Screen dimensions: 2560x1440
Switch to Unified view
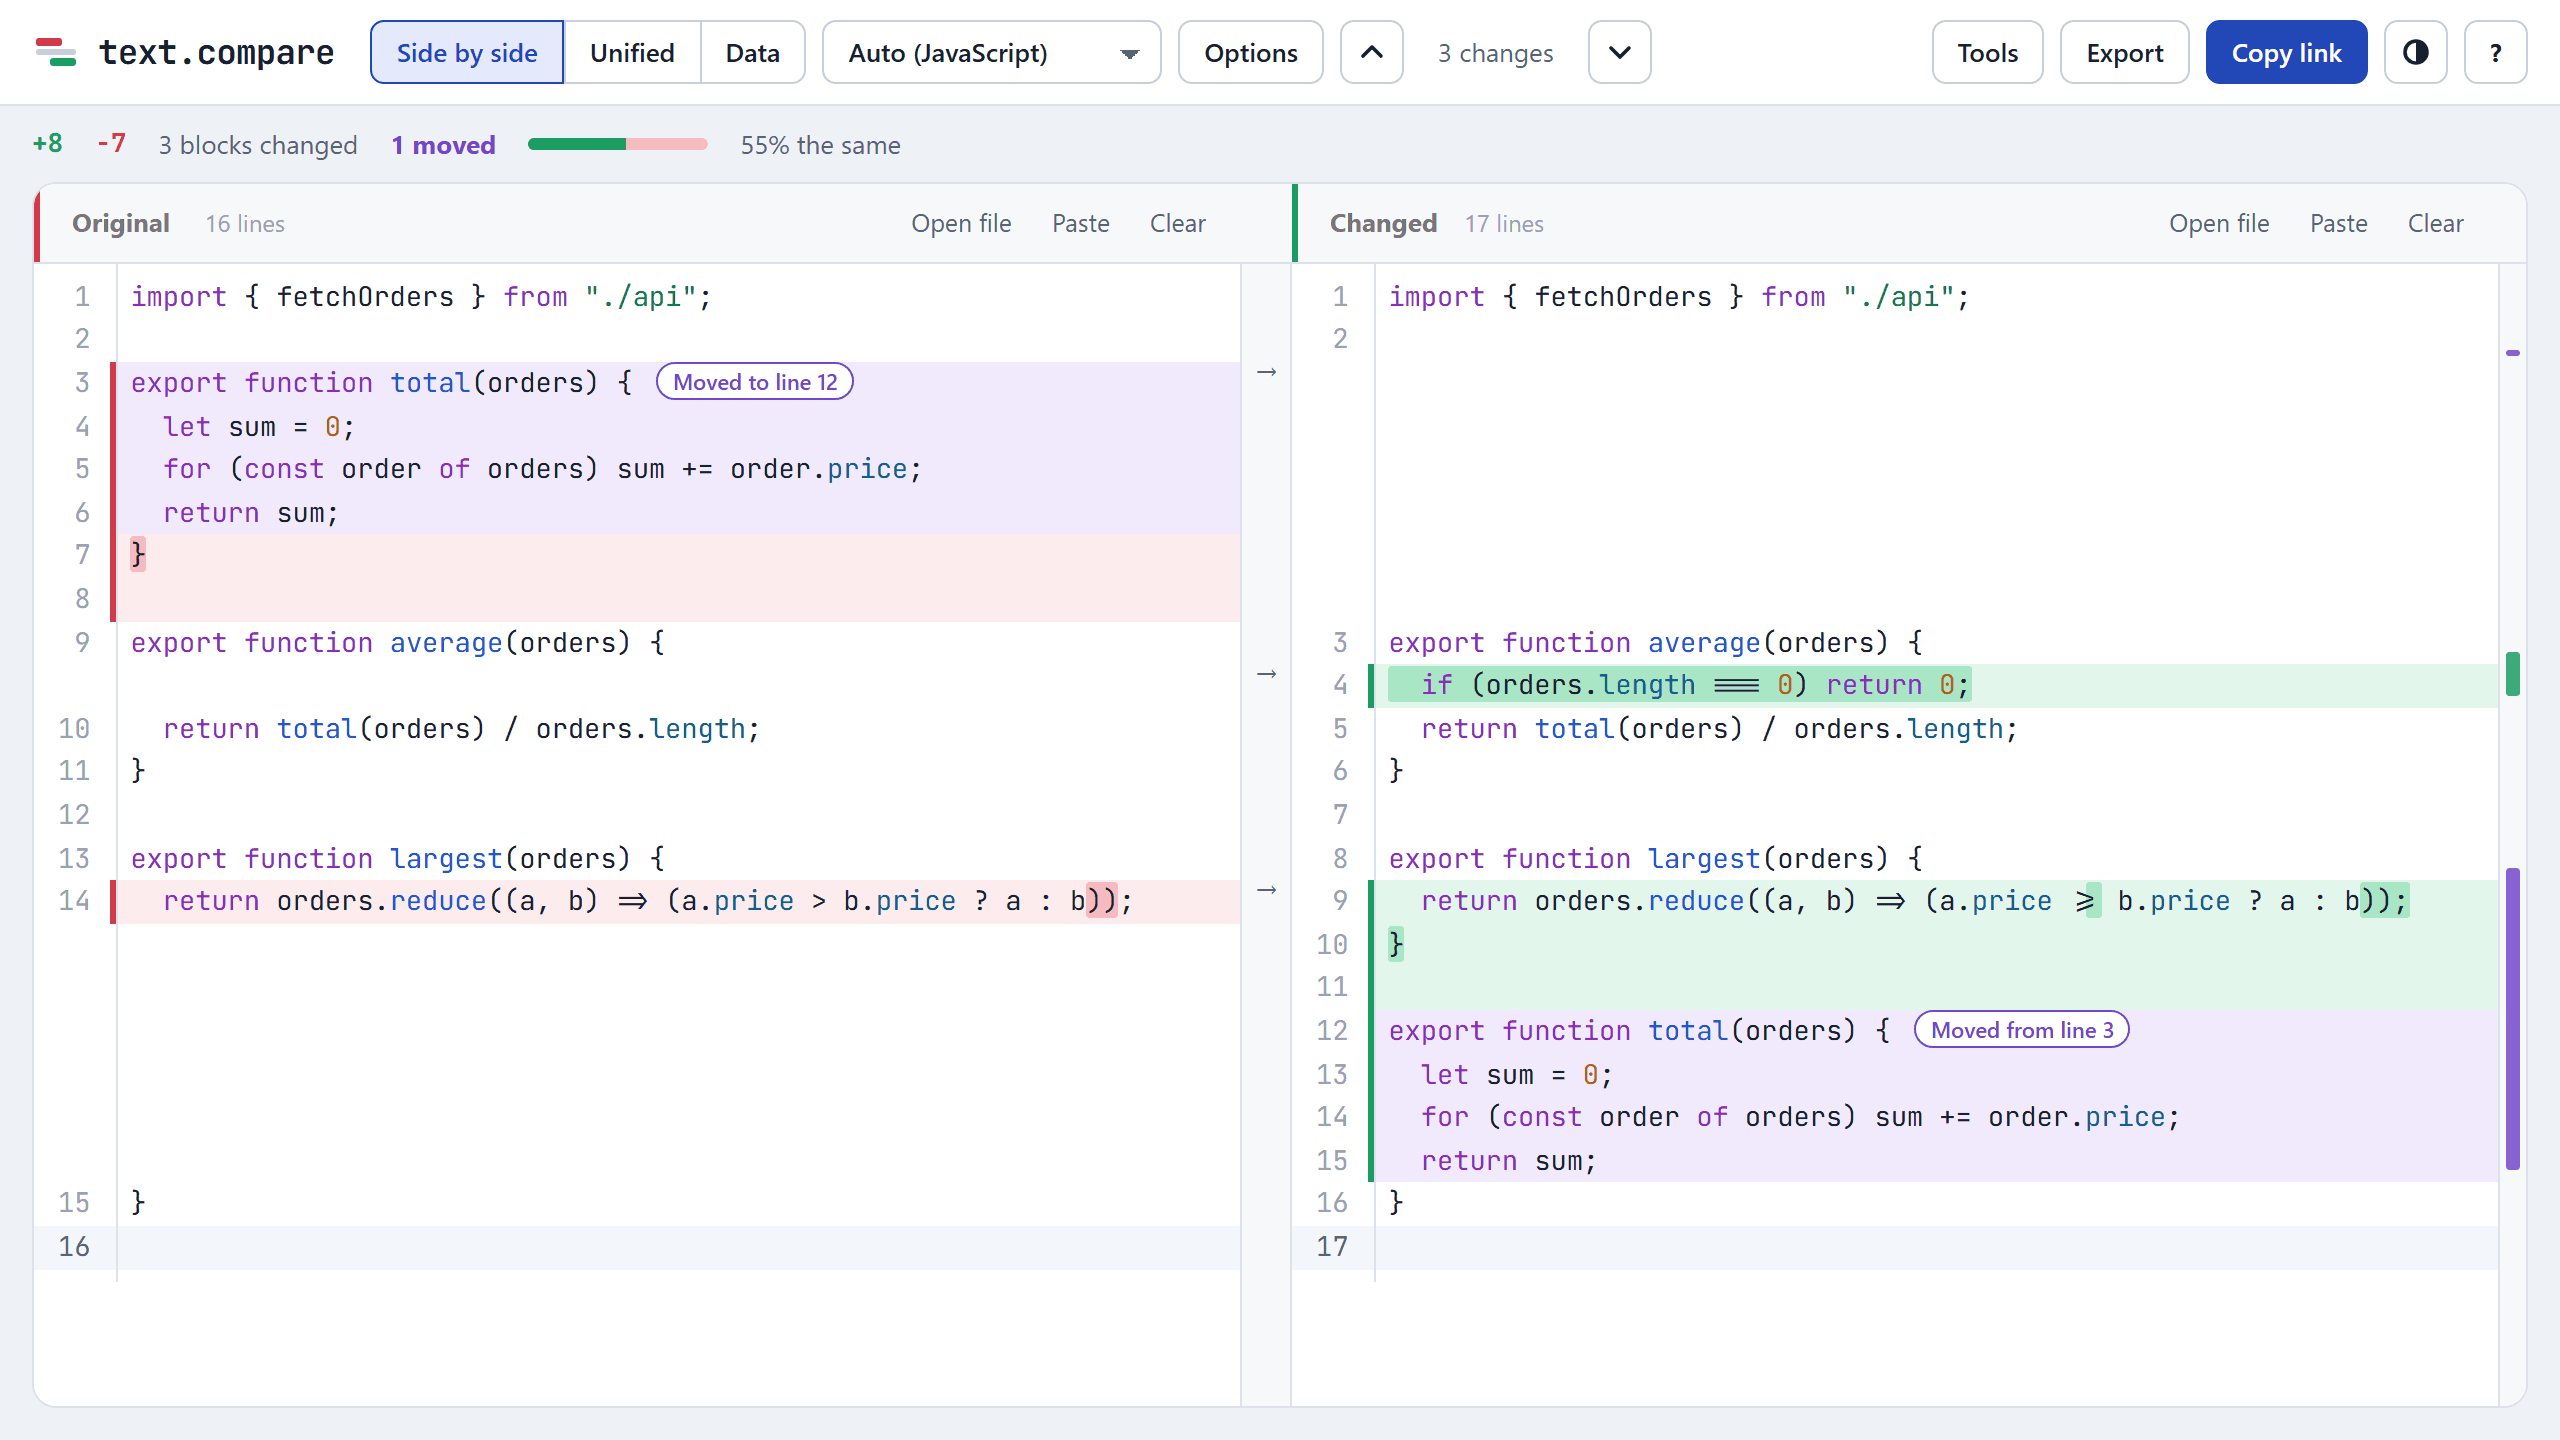click(632, 52)
